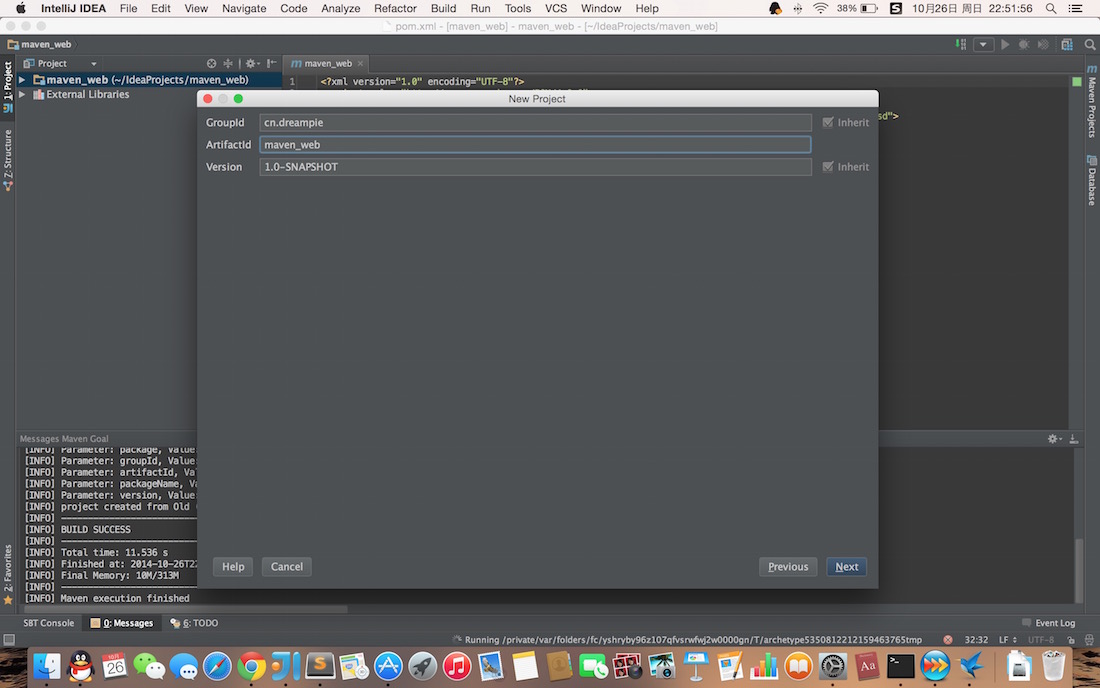
Task: Click the Spotlight search icon in the menu bar
Action: click(1051, 8)
